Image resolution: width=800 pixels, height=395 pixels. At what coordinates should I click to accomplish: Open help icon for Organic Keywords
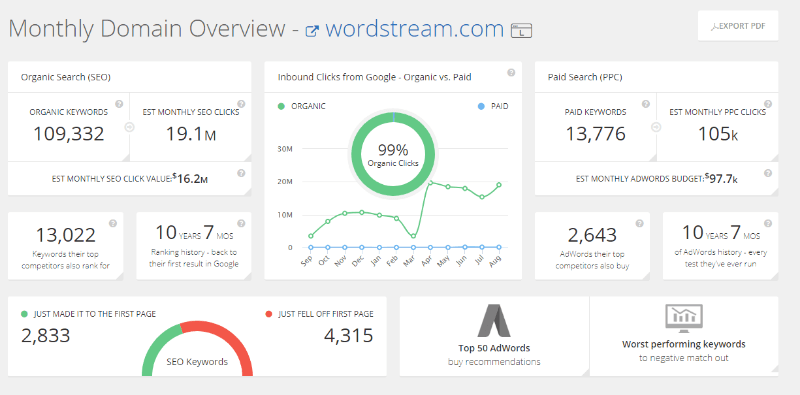click(119, 104)
